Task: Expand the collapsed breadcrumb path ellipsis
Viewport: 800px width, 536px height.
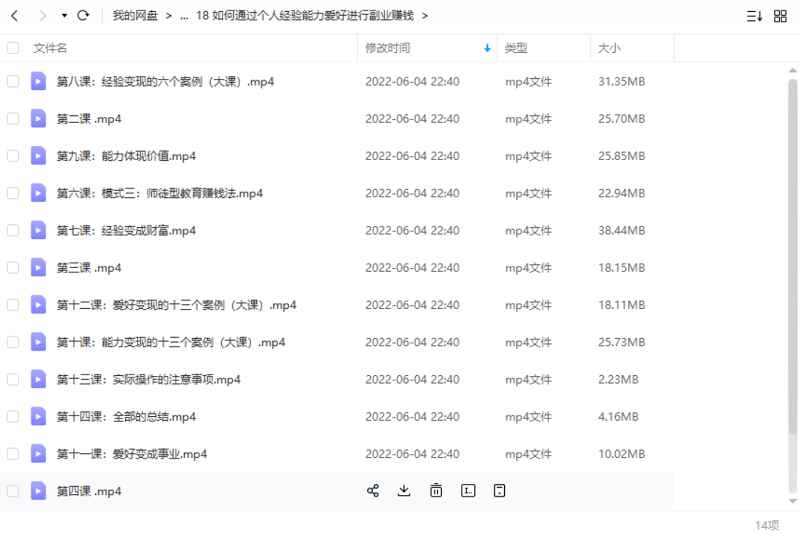Action: pyautogui.click(x=185, y=16)
